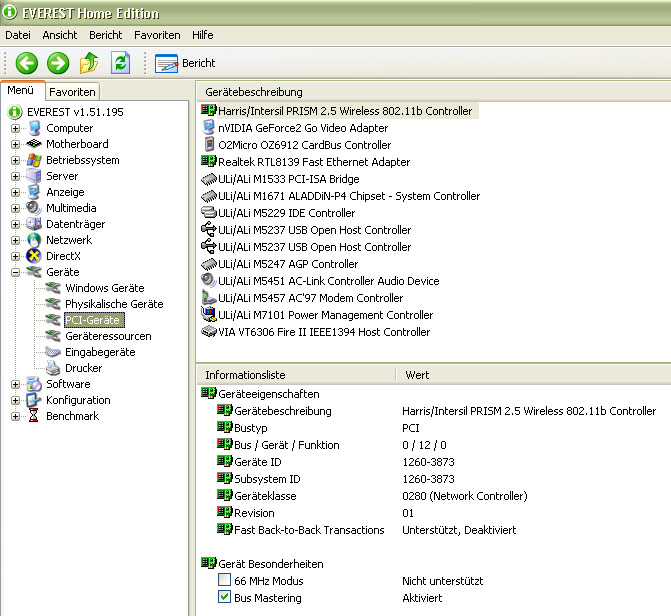Select Windows Geräte in the tree

(x=104, y=288)
